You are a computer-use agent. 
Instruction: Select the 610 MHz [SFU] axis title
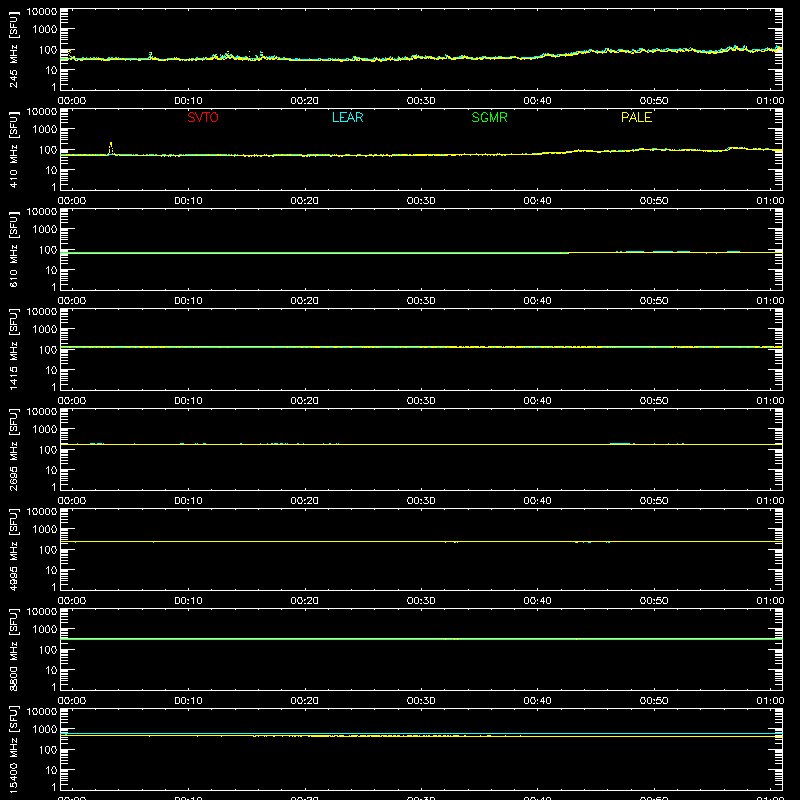point(13,249)
